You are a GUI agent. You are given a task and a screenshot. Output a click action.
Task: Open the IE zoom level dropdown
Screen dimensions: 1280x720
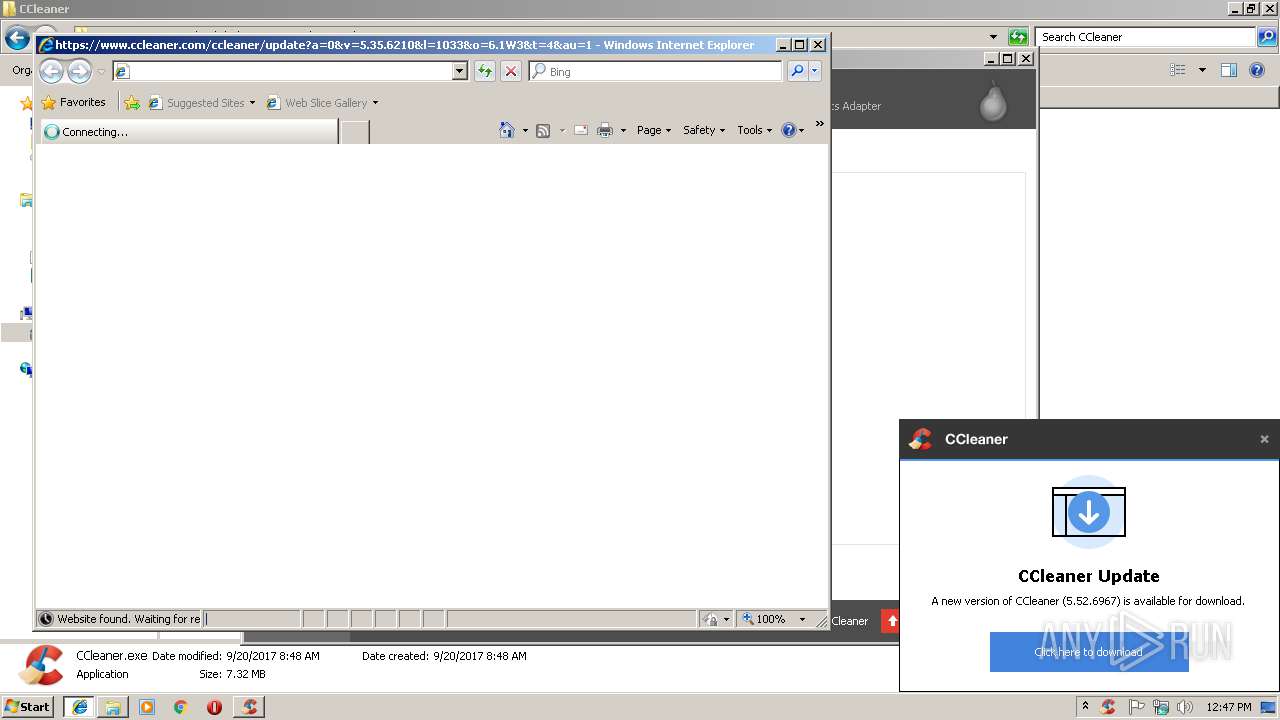coord(802,619)
